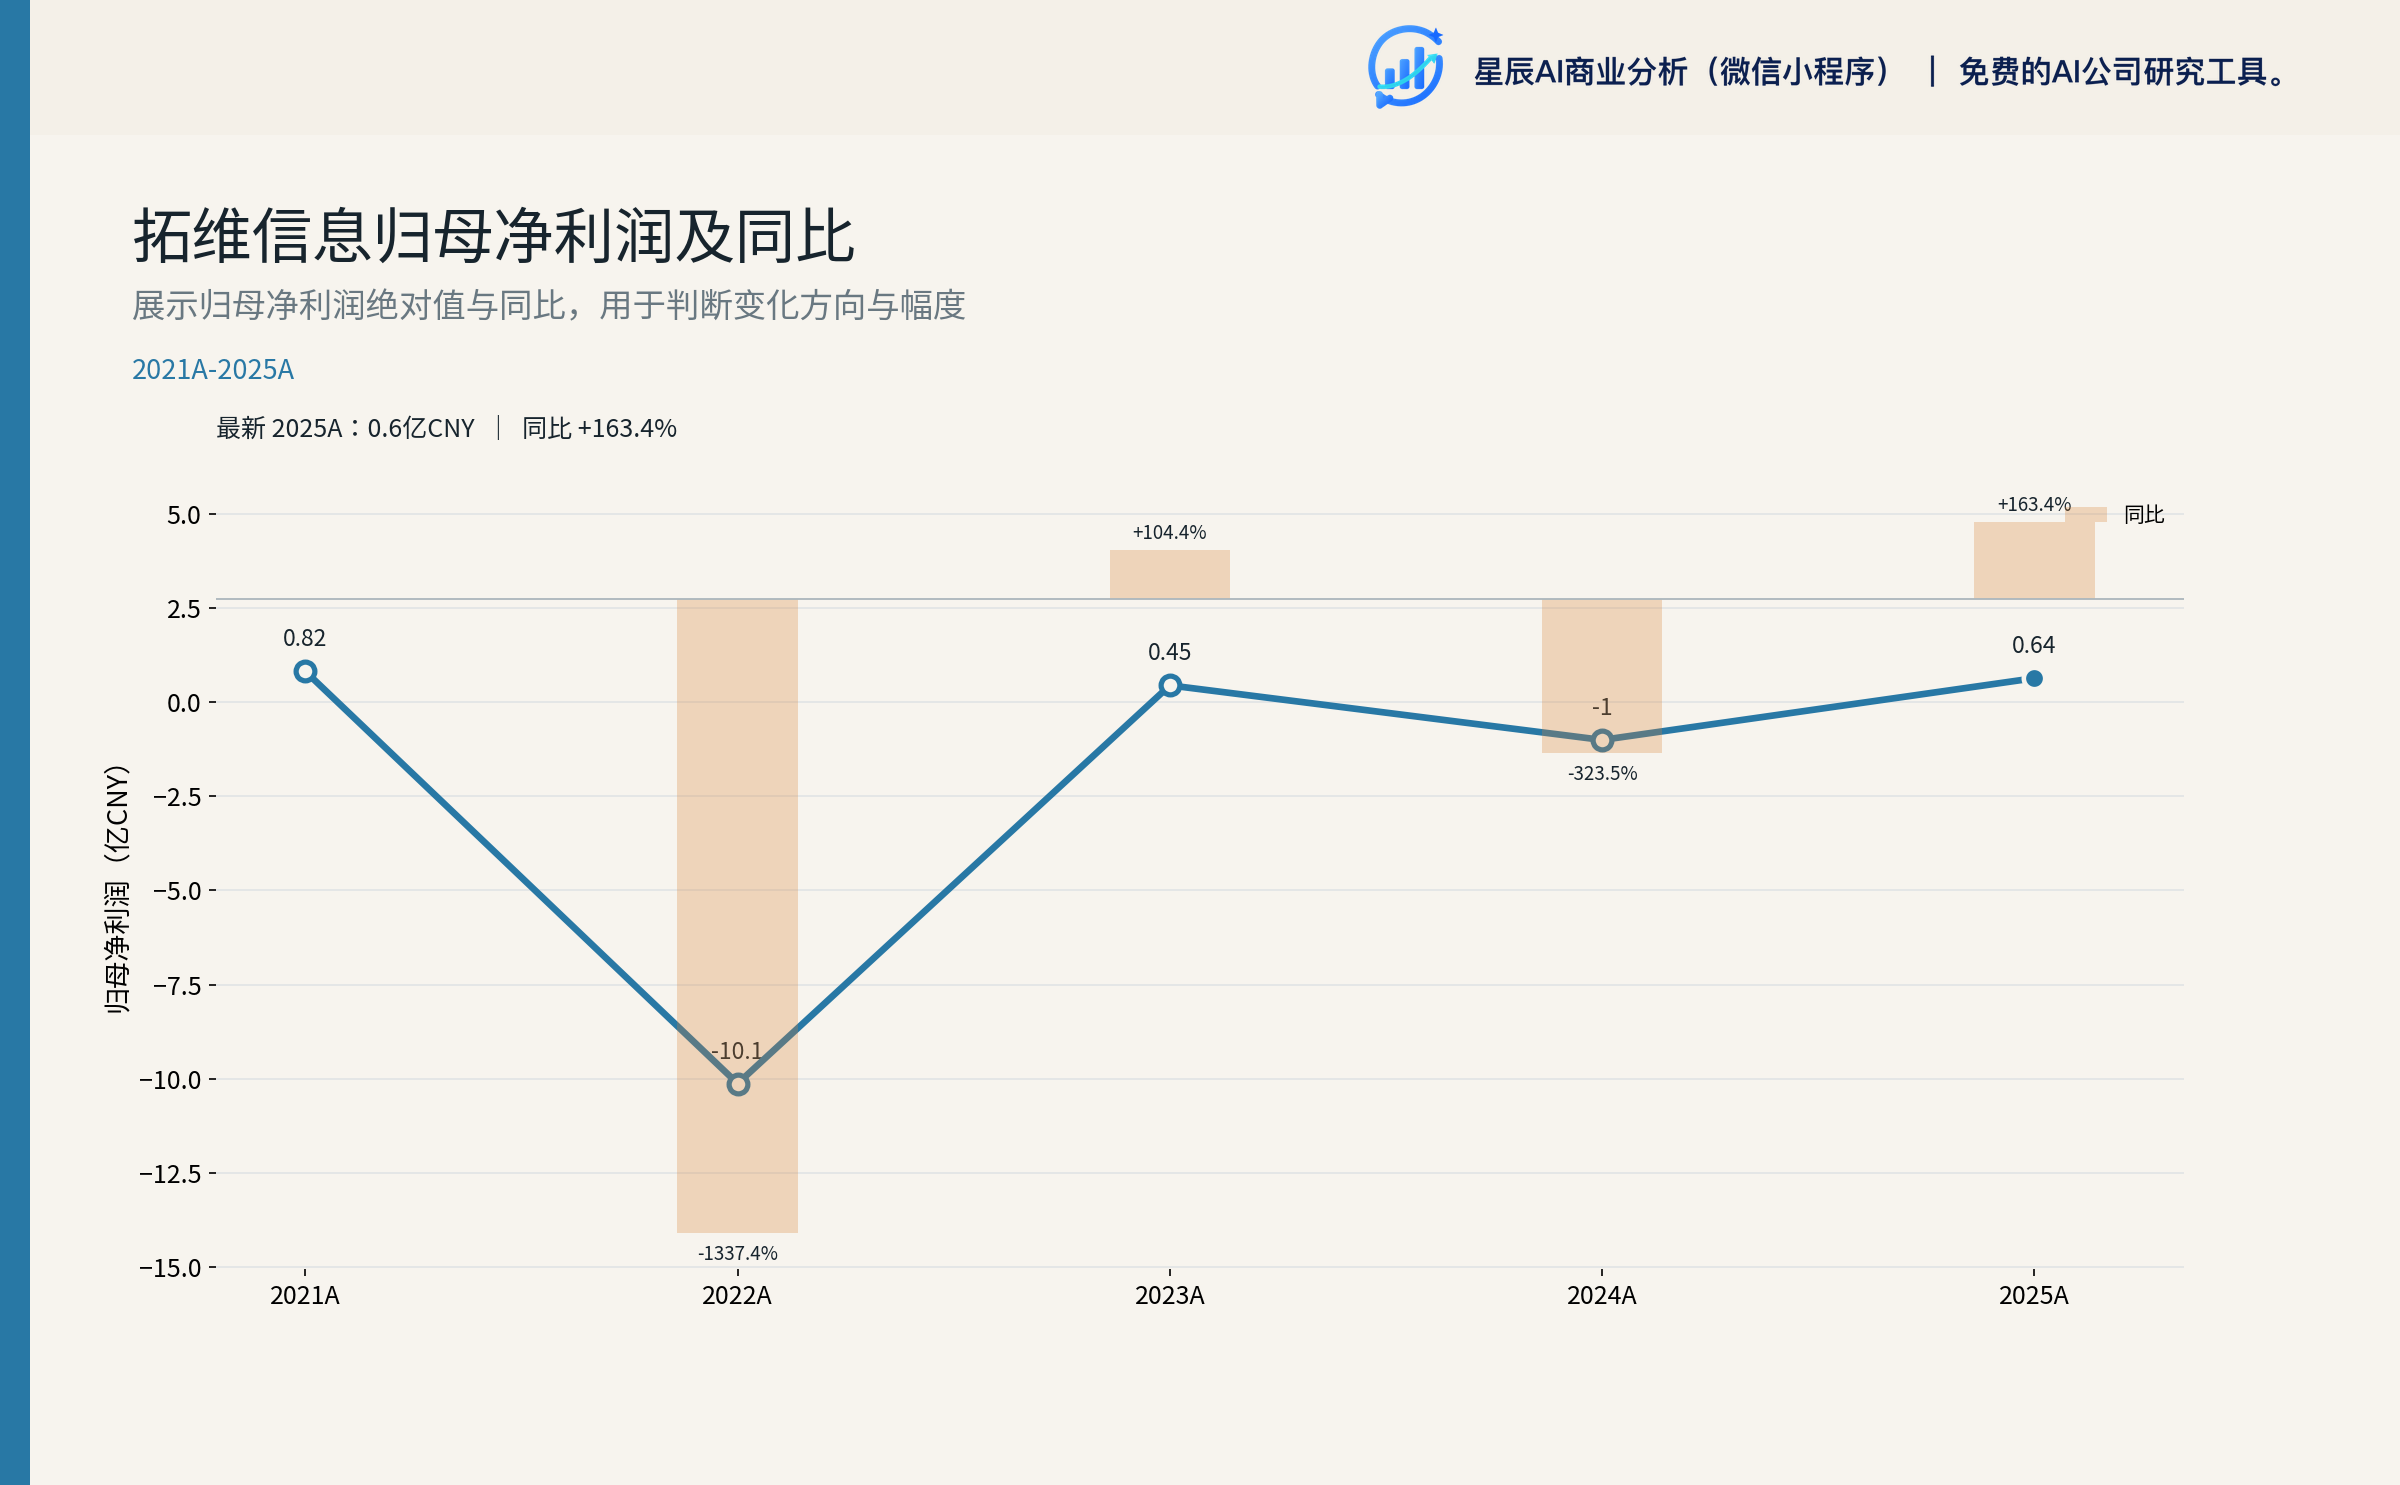Click the 星辰AI商业分析（微信小程序） text

[1684, 72]
